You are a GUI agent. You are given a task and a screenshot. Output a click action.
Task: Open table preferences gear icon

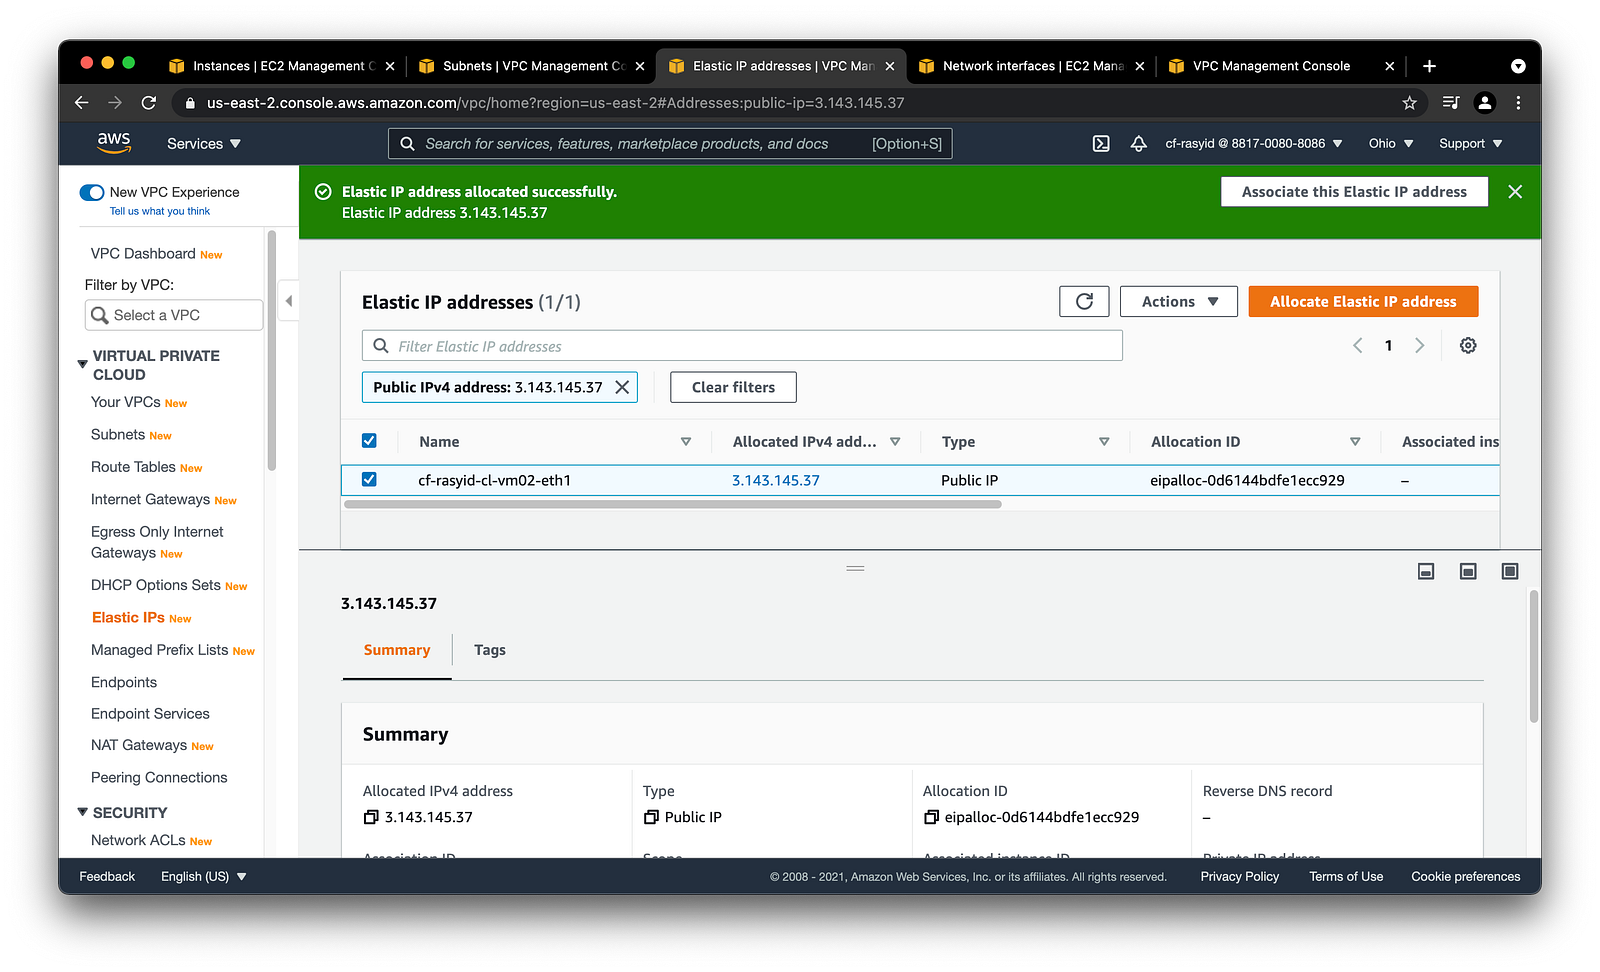(x=1468, y=346)
